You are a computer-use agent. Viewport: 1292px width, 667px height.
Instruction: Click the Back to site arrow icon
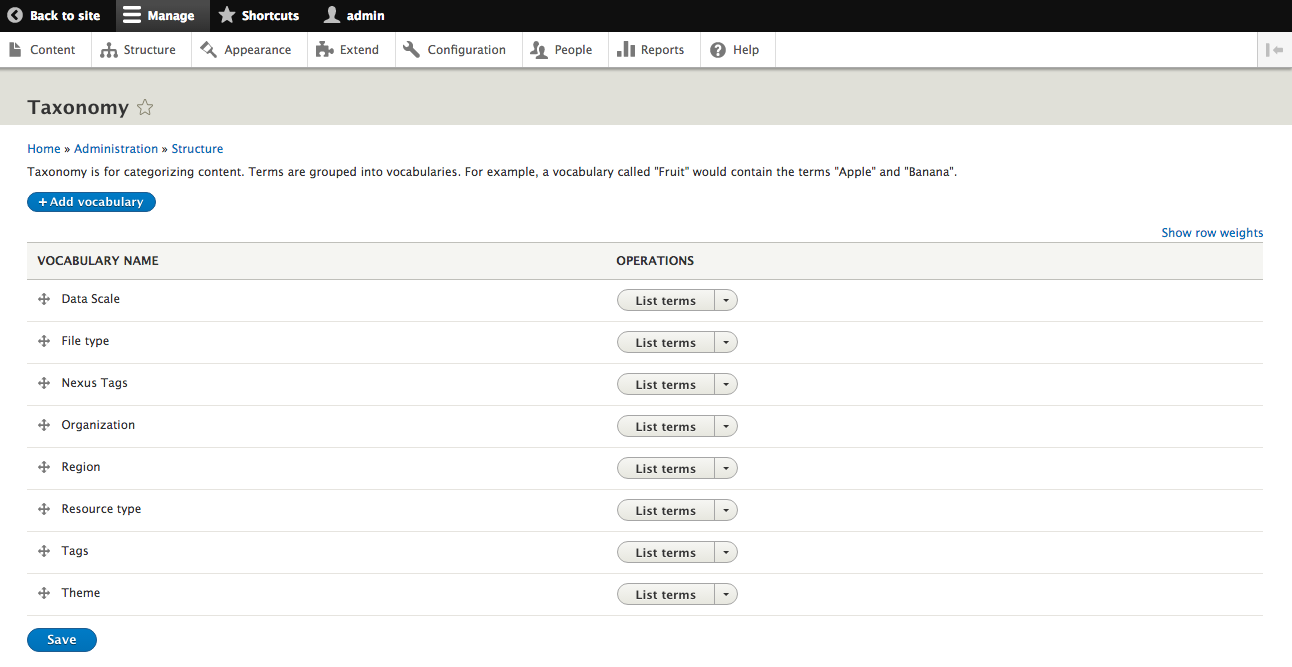click(15, 16)
